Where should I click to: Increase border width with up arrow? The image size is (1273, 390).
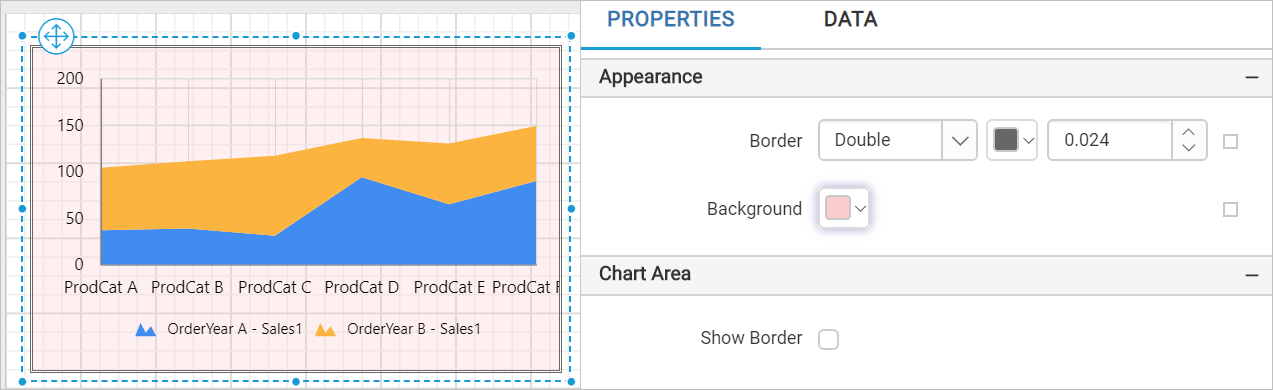point(1189,132)
